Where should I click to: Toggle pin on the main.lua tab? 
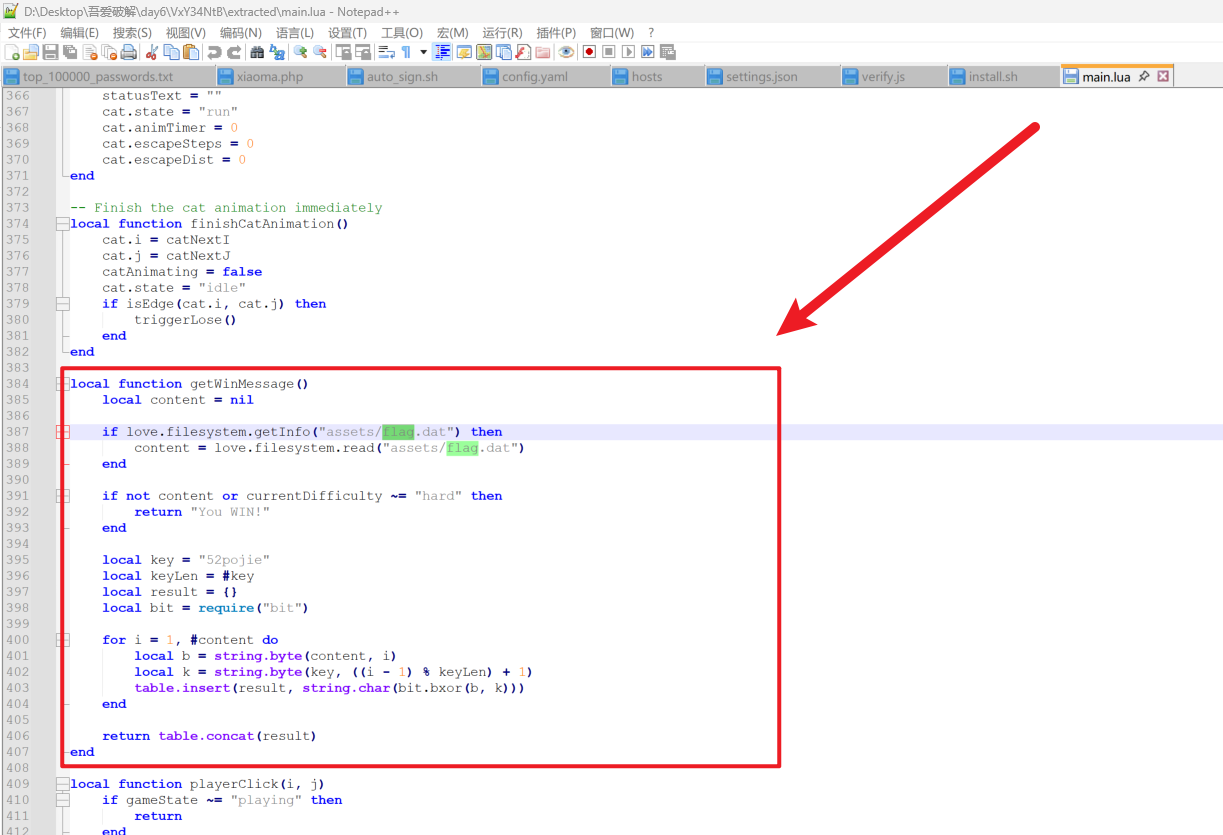[x=1144, y=76]
